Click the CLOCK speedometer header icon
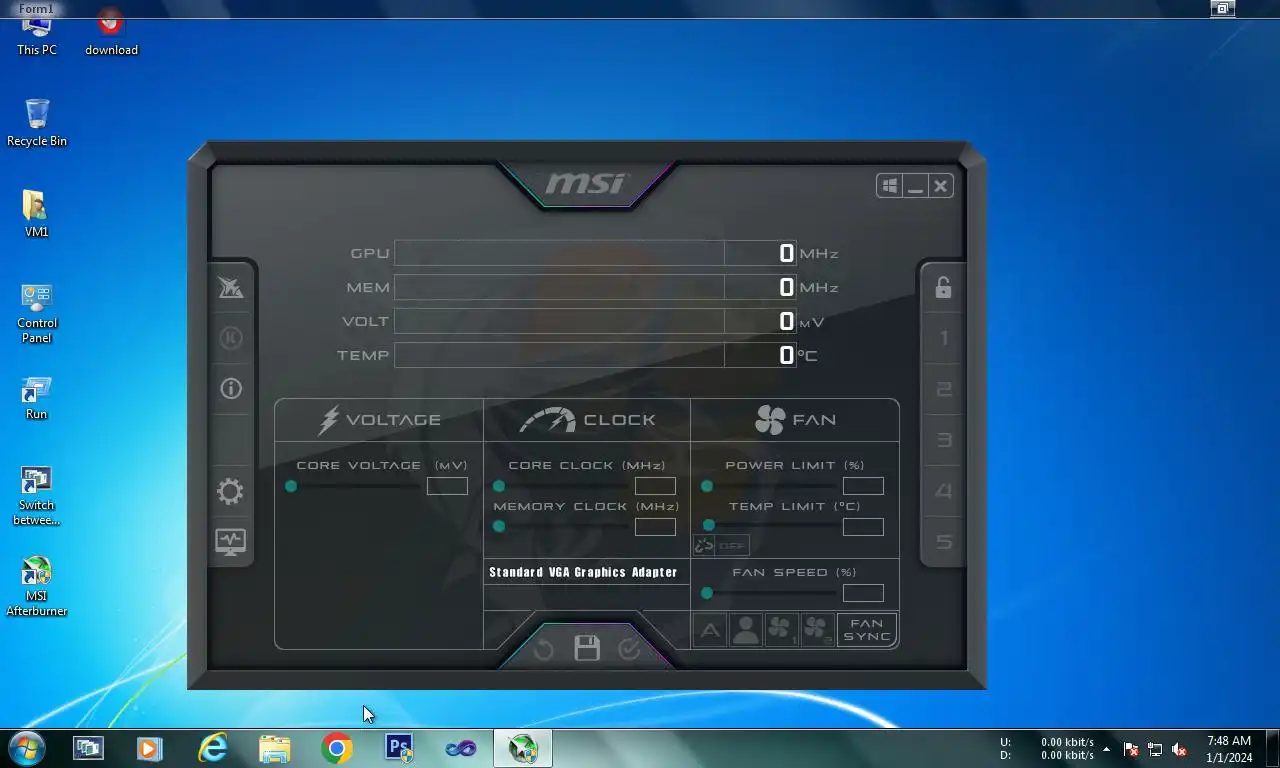This screenshot has width=1280, height=768. [x=547, y=420]
